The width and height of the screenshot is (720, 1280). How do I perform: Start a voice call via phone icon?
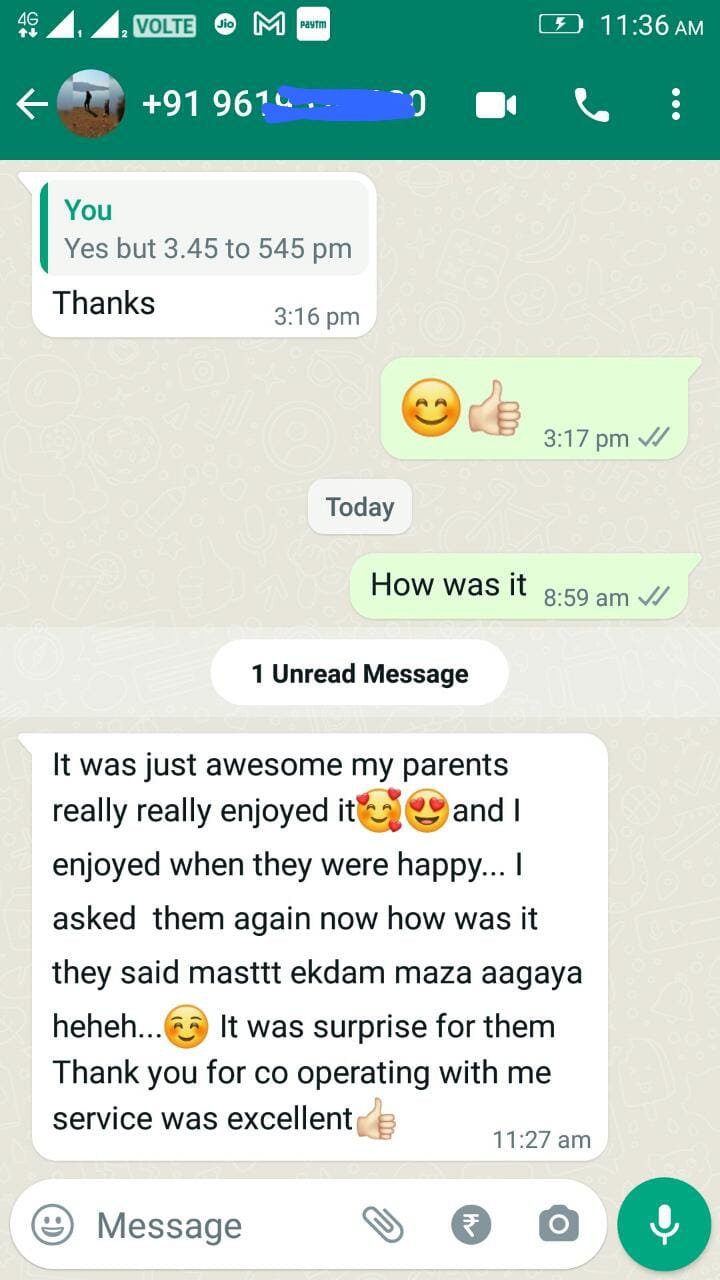591,104
